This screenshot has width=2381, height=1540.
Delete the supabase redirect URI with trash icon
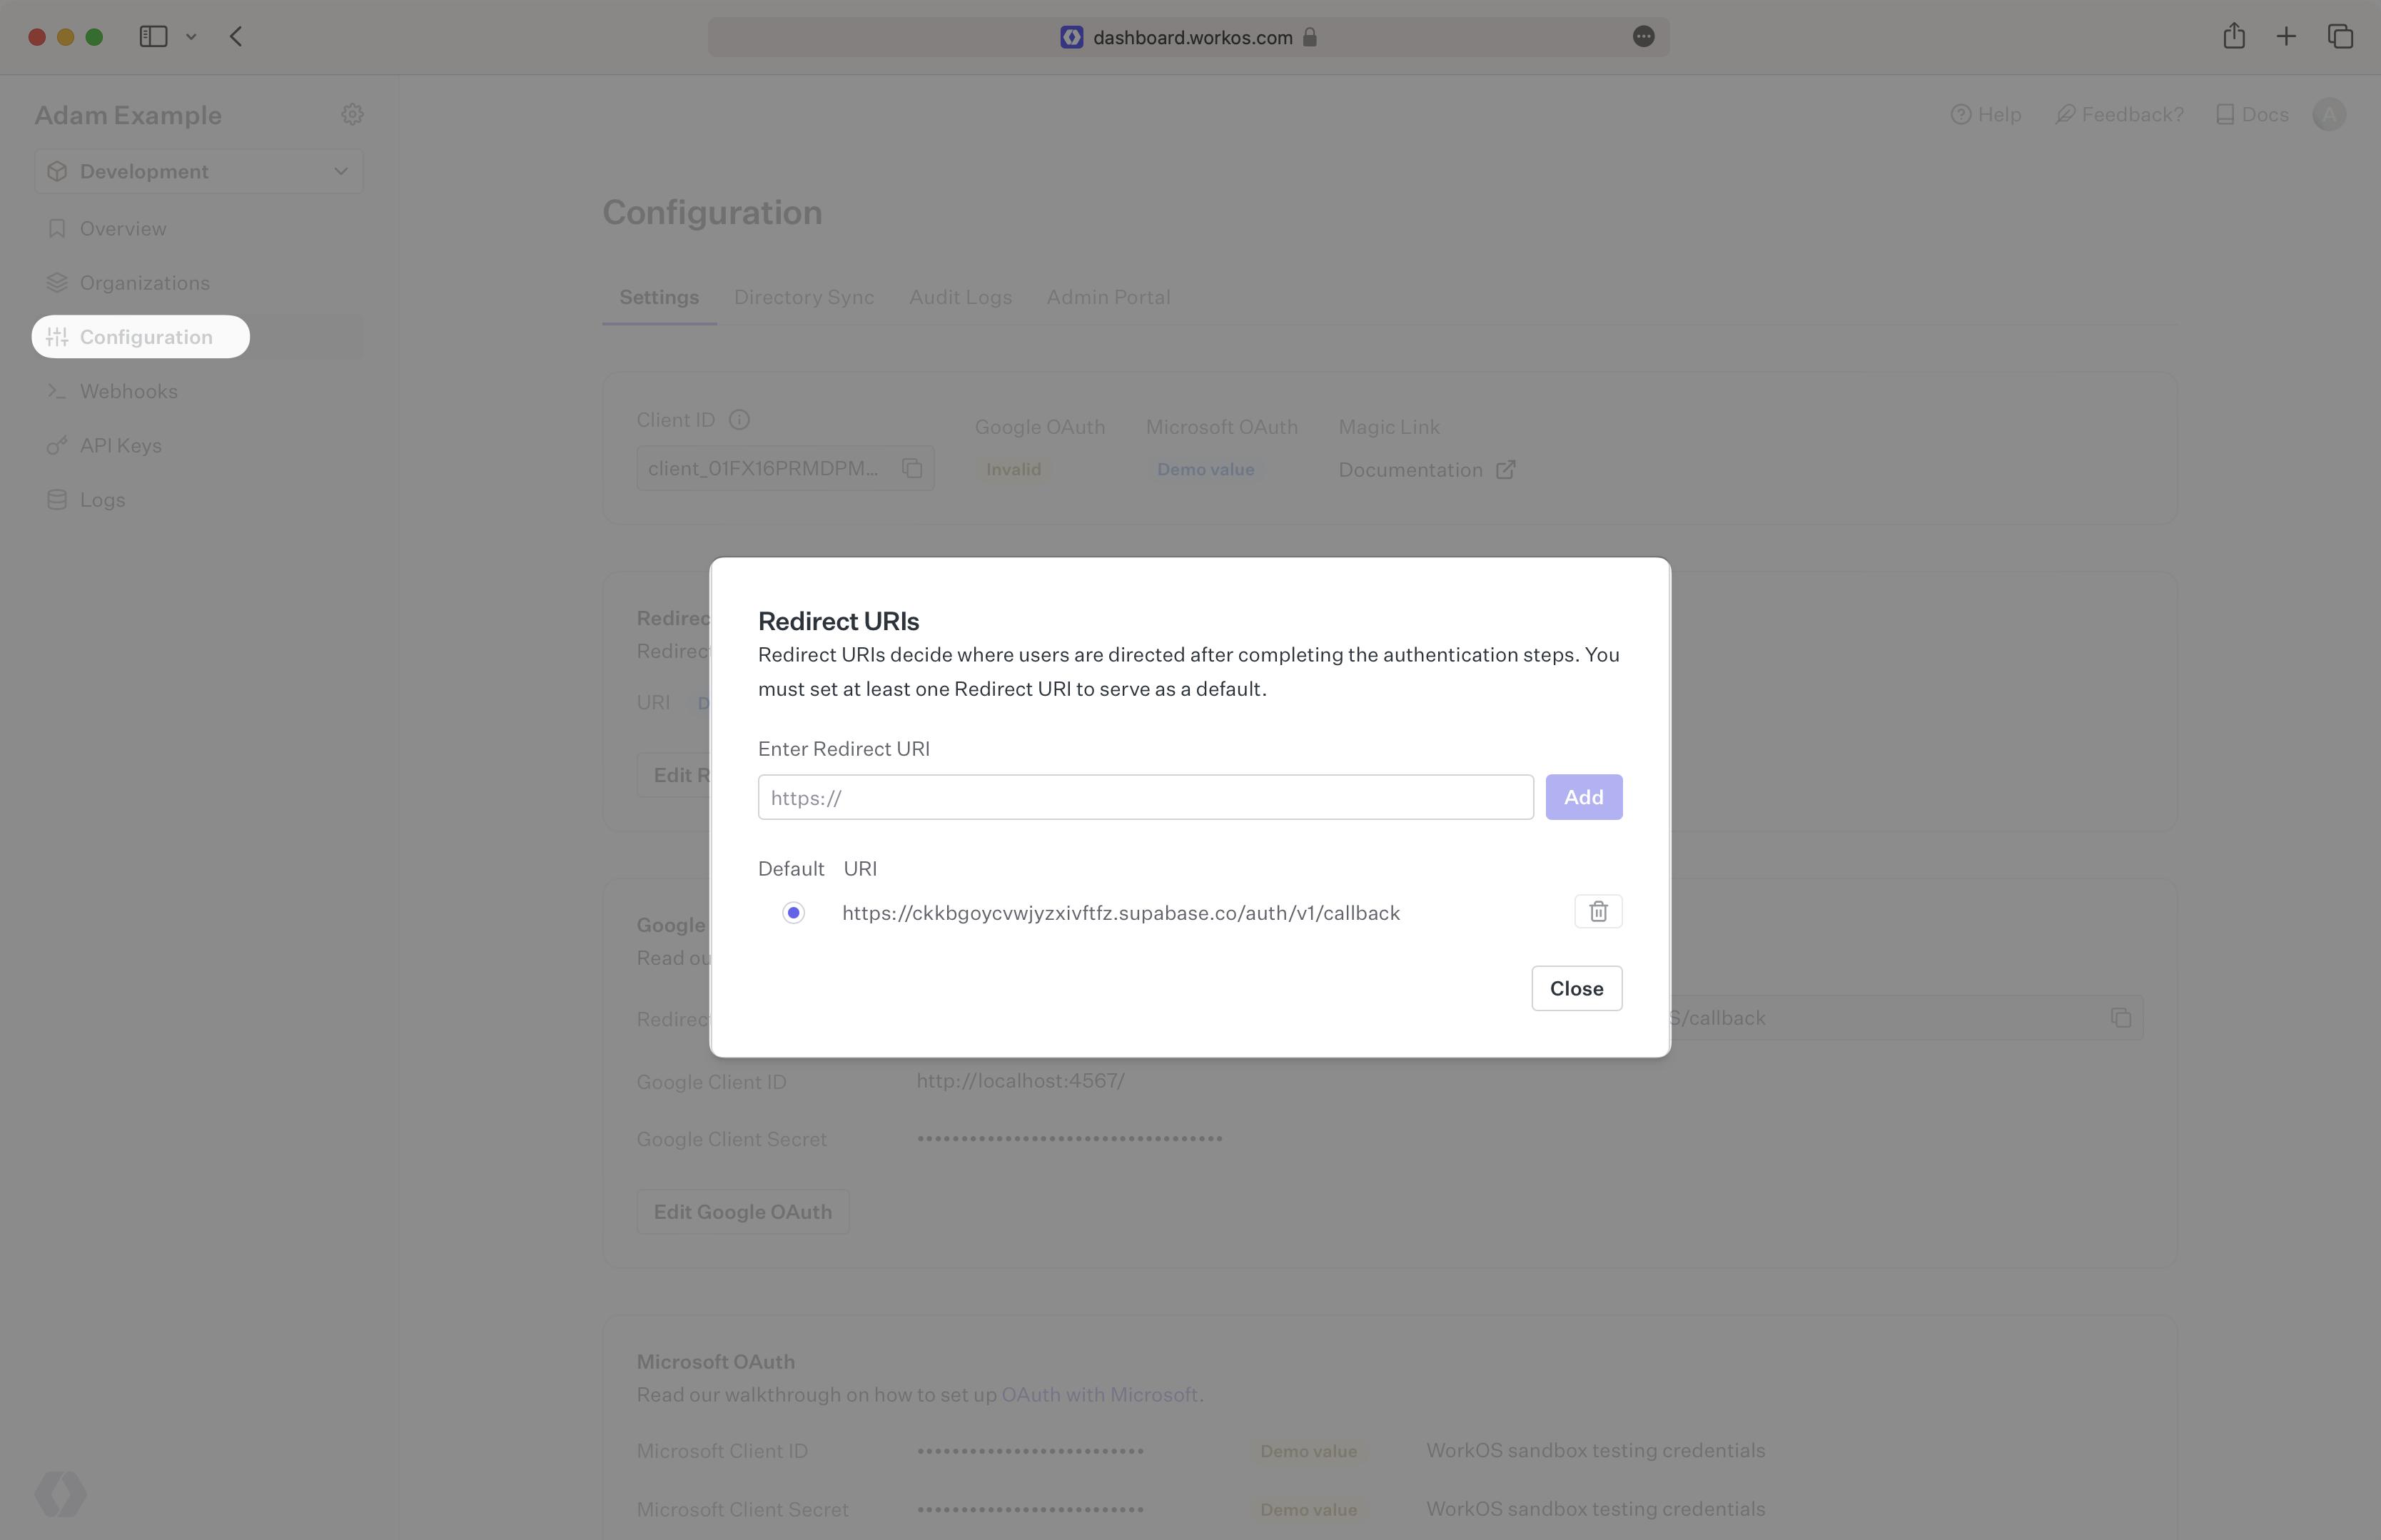[1597, 911]
